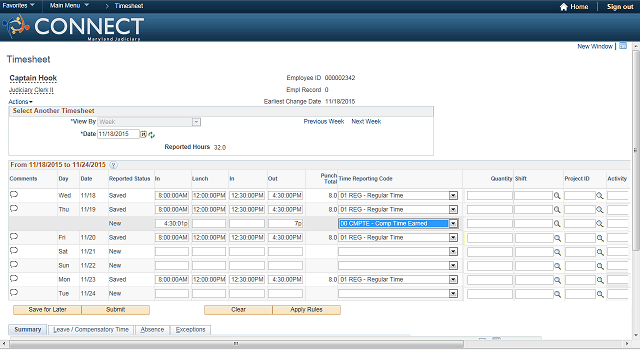The width and height of the screenshot is (640, 360).
Task: Open the Favorites menu
Action: tap(18, 6)
